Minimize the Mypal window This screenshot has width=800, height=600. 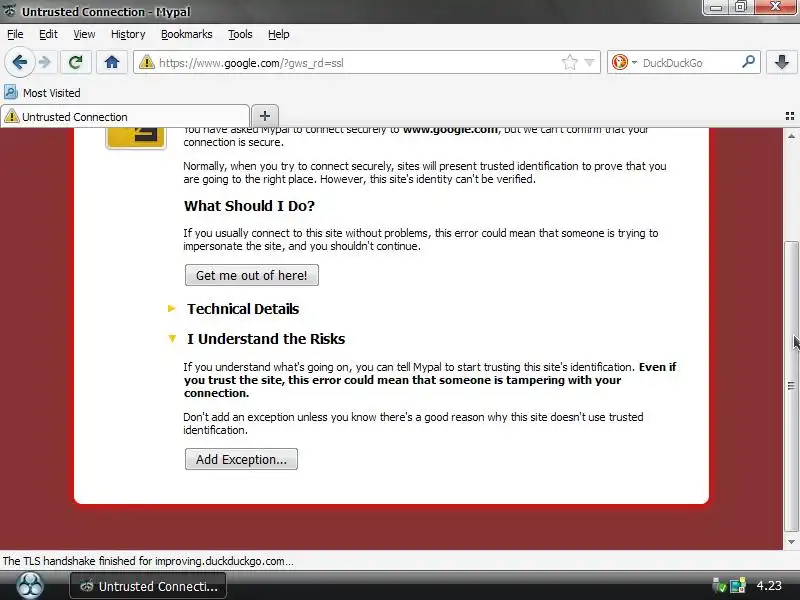[x=716, y=7]
